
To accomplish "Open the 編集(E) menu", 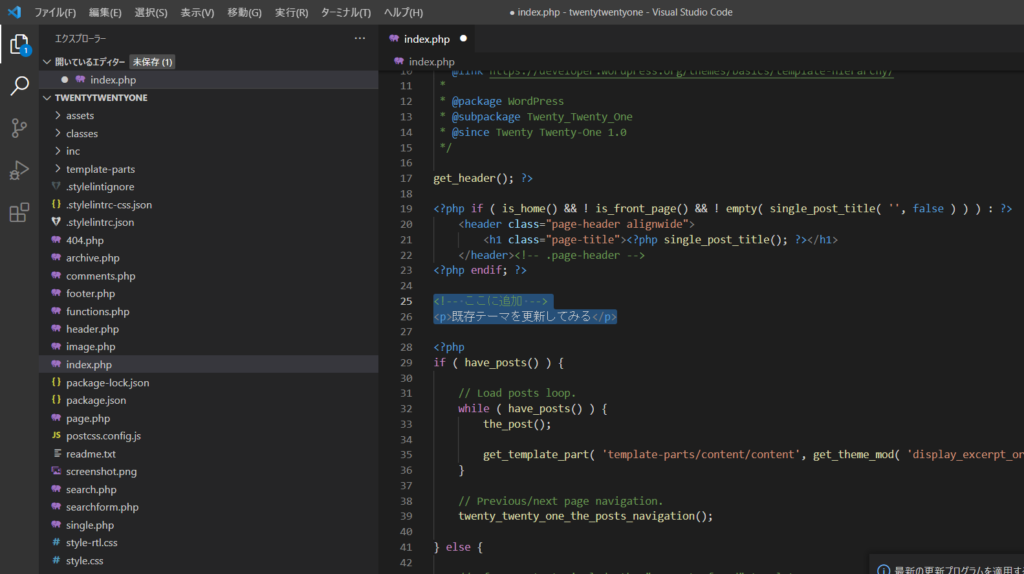I will pyautogui.click(x=104, y=12).
